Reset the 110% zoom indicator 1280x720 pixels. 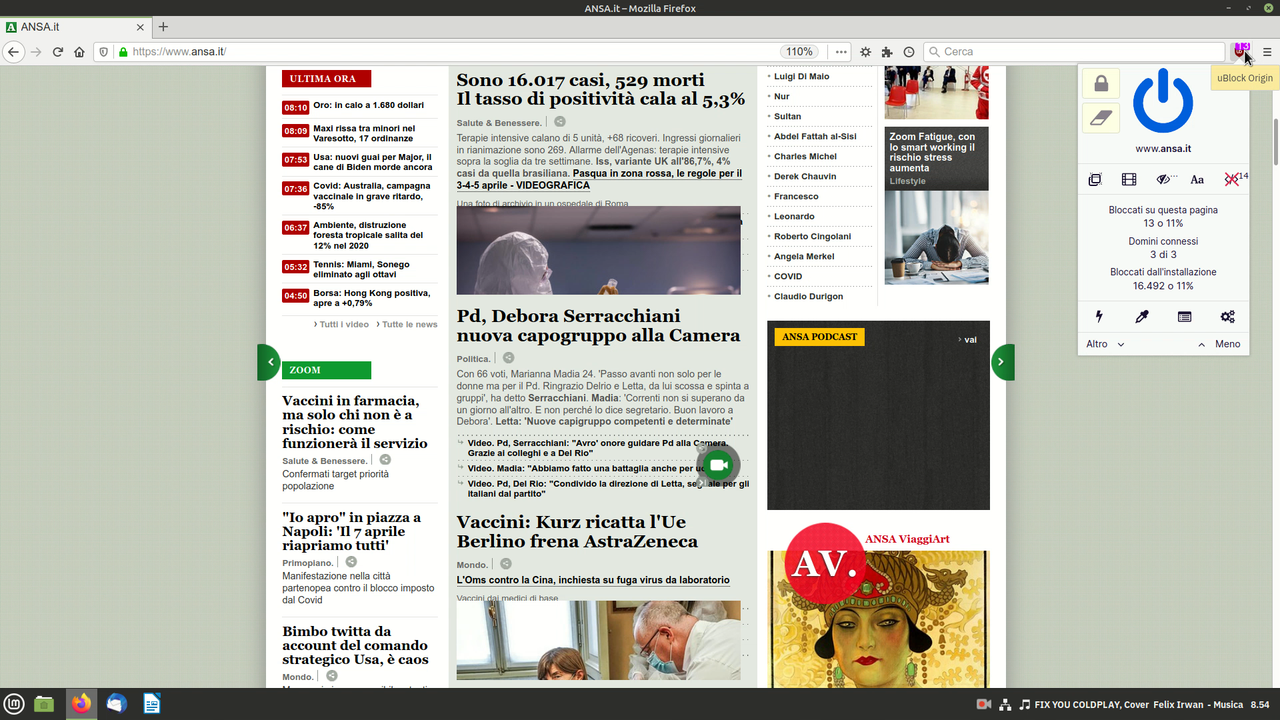tap(799, 51)
